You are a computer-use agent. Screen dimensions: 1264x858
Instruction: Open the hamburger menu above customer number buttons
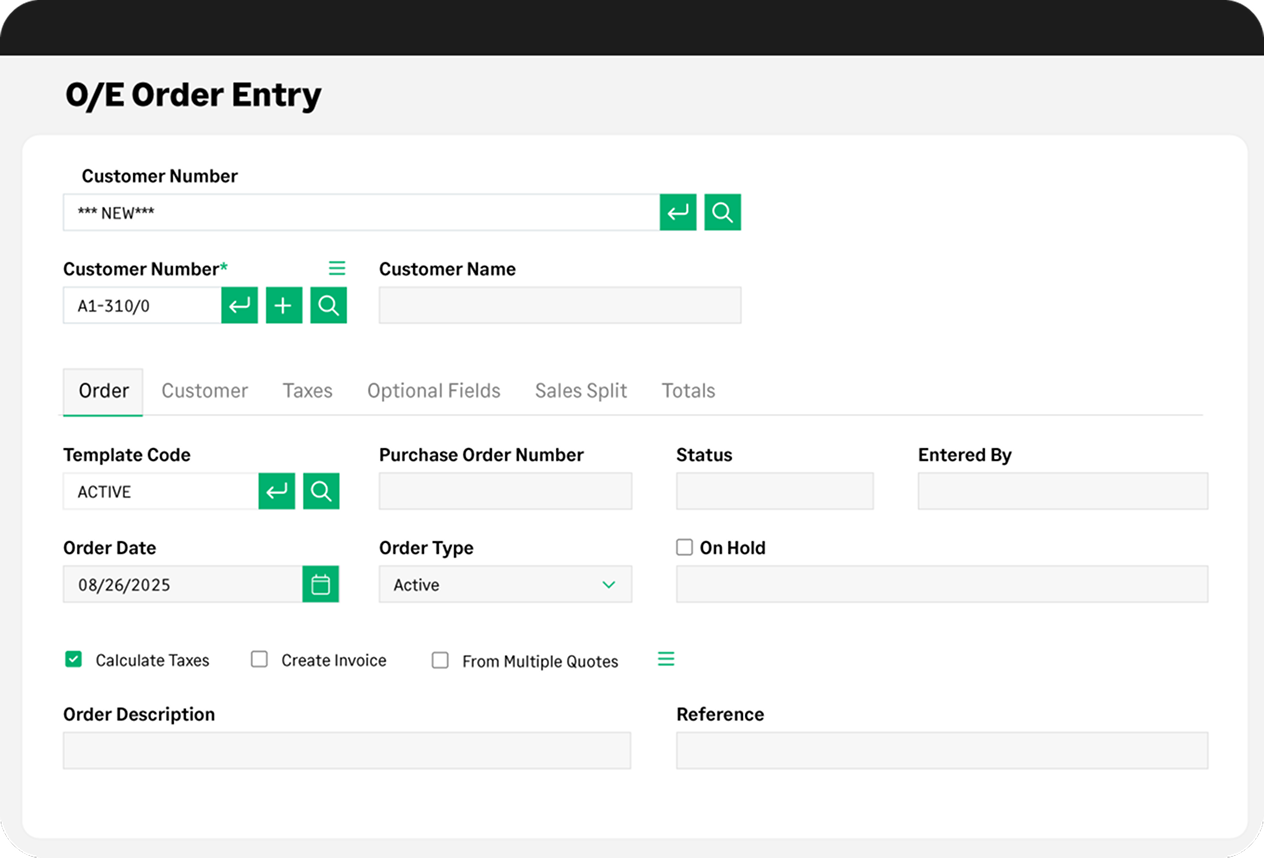337,268
